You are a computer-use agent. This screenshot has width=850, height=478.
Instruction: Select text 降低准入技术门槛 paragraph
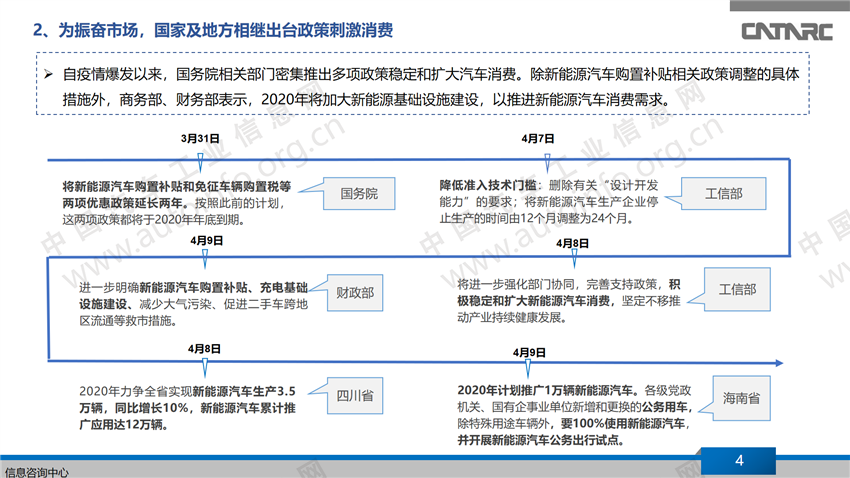click(549, 202)
